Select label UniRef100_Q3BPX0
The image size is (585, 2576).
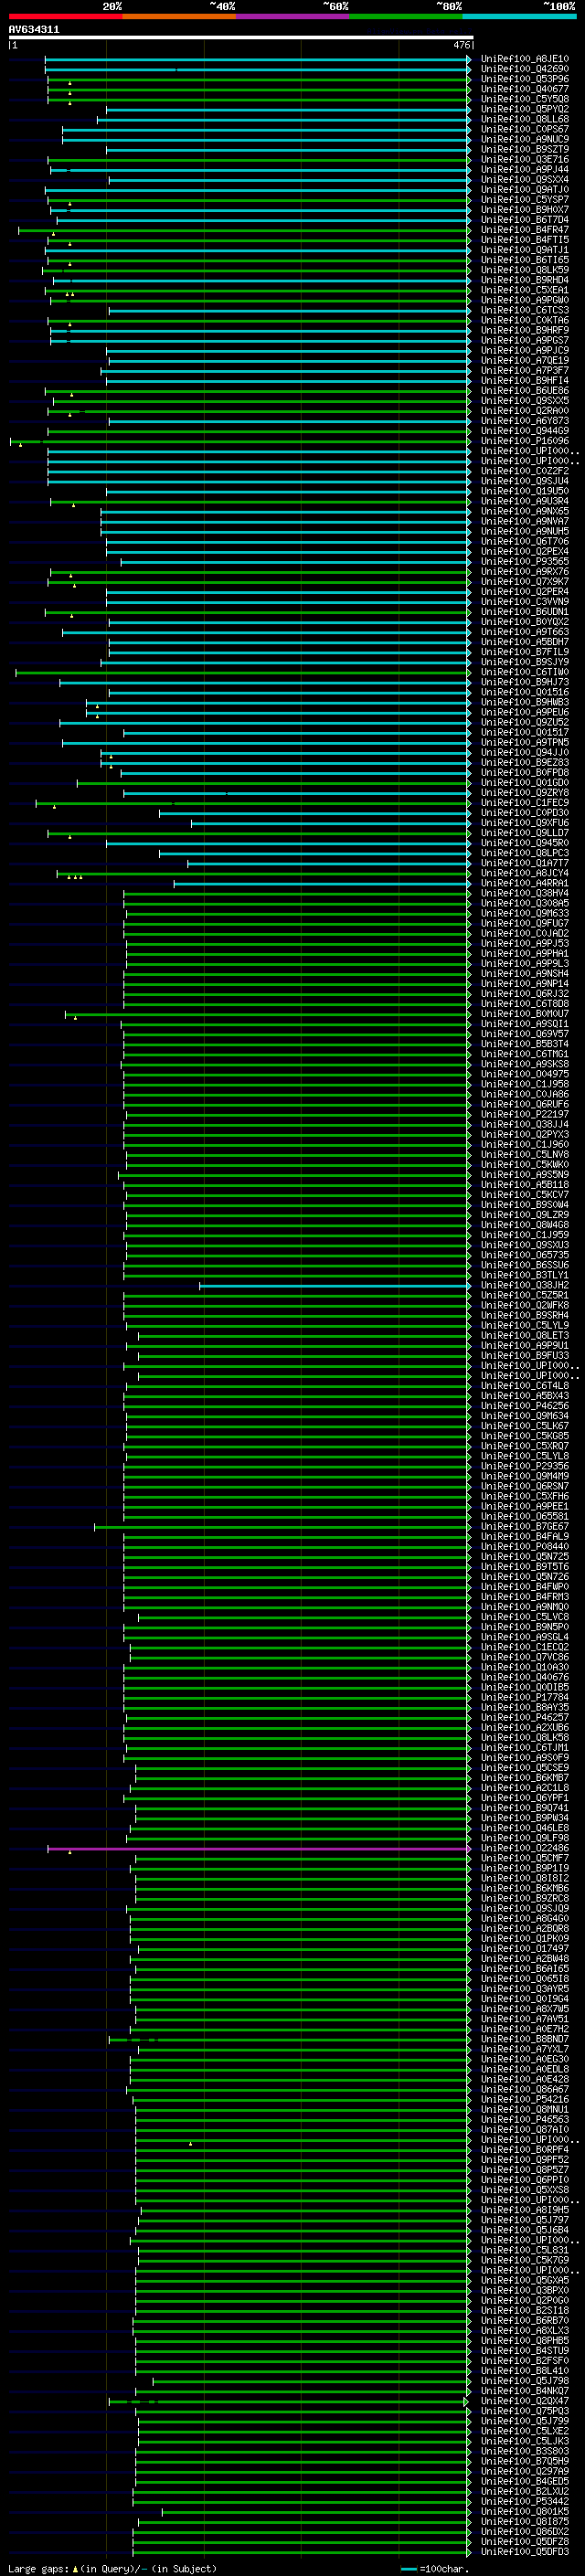click(x=525, y=2291)
